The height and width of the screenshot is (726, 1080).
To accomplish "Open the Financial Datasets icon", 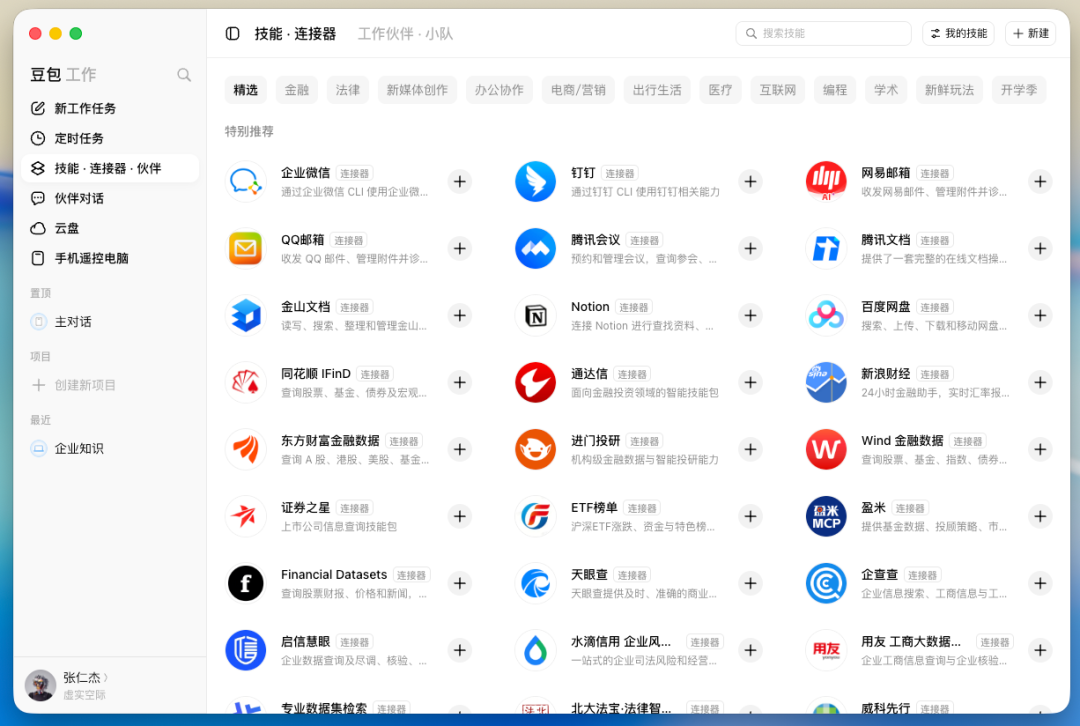I will pyautogui.click(x=246, y=583).
